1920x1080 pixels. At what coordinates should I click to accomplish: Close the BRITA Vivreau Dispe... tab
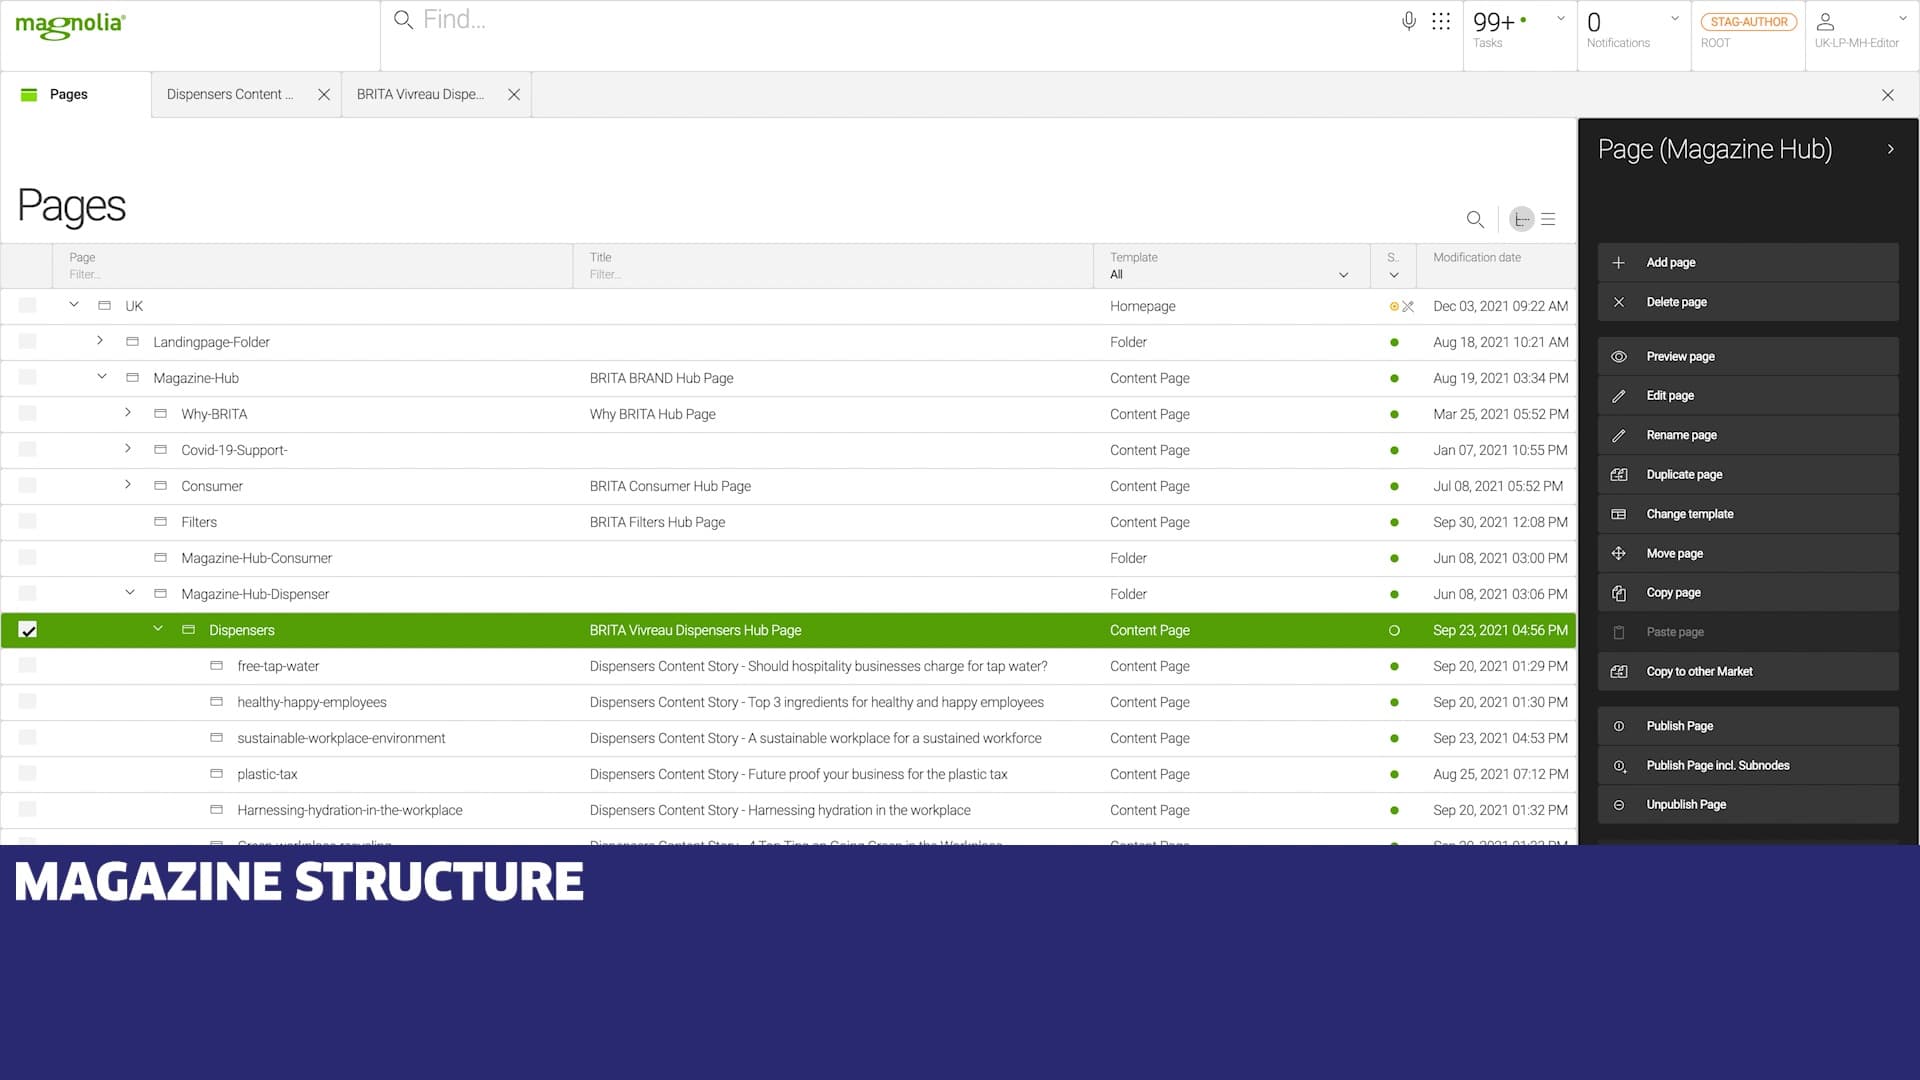pyautogui.click(x=514, y=95)
